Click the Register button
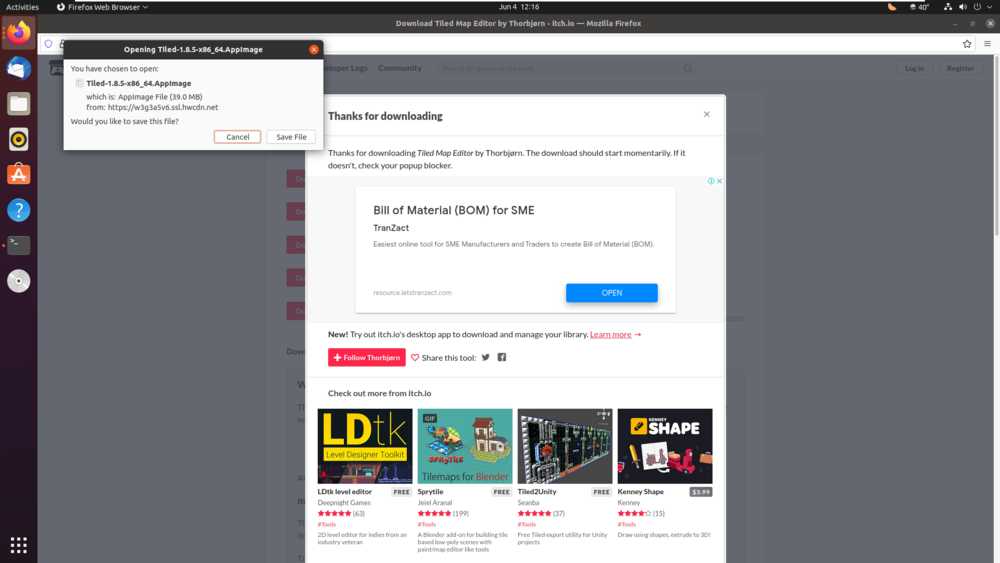This screenshot has height=563, width=1000. point(960,68)
